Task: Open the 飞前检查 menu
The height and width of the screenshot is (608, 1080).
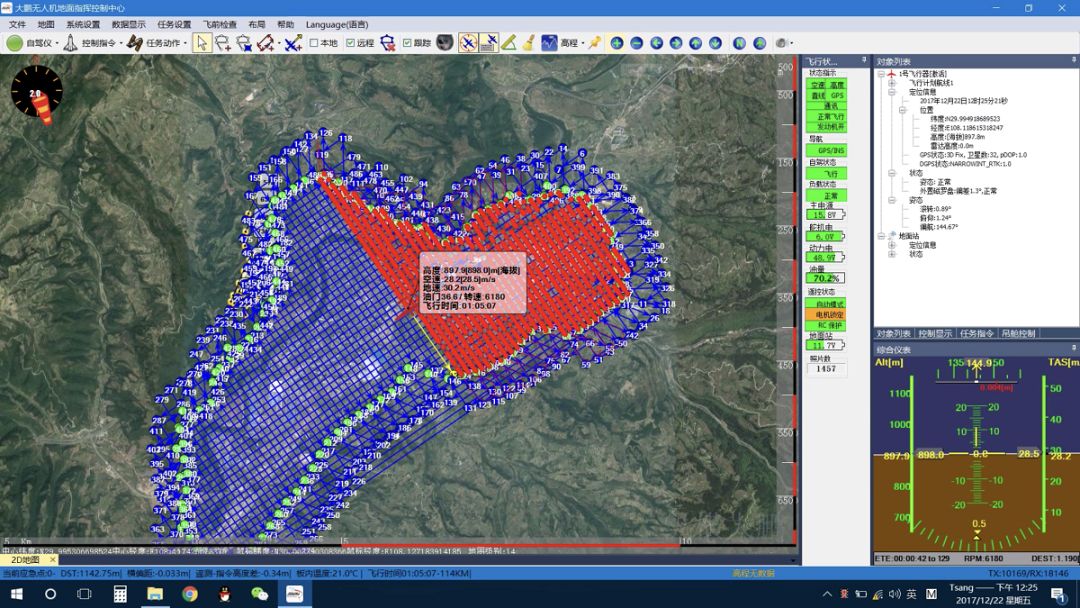Action: tap(219, 24)
